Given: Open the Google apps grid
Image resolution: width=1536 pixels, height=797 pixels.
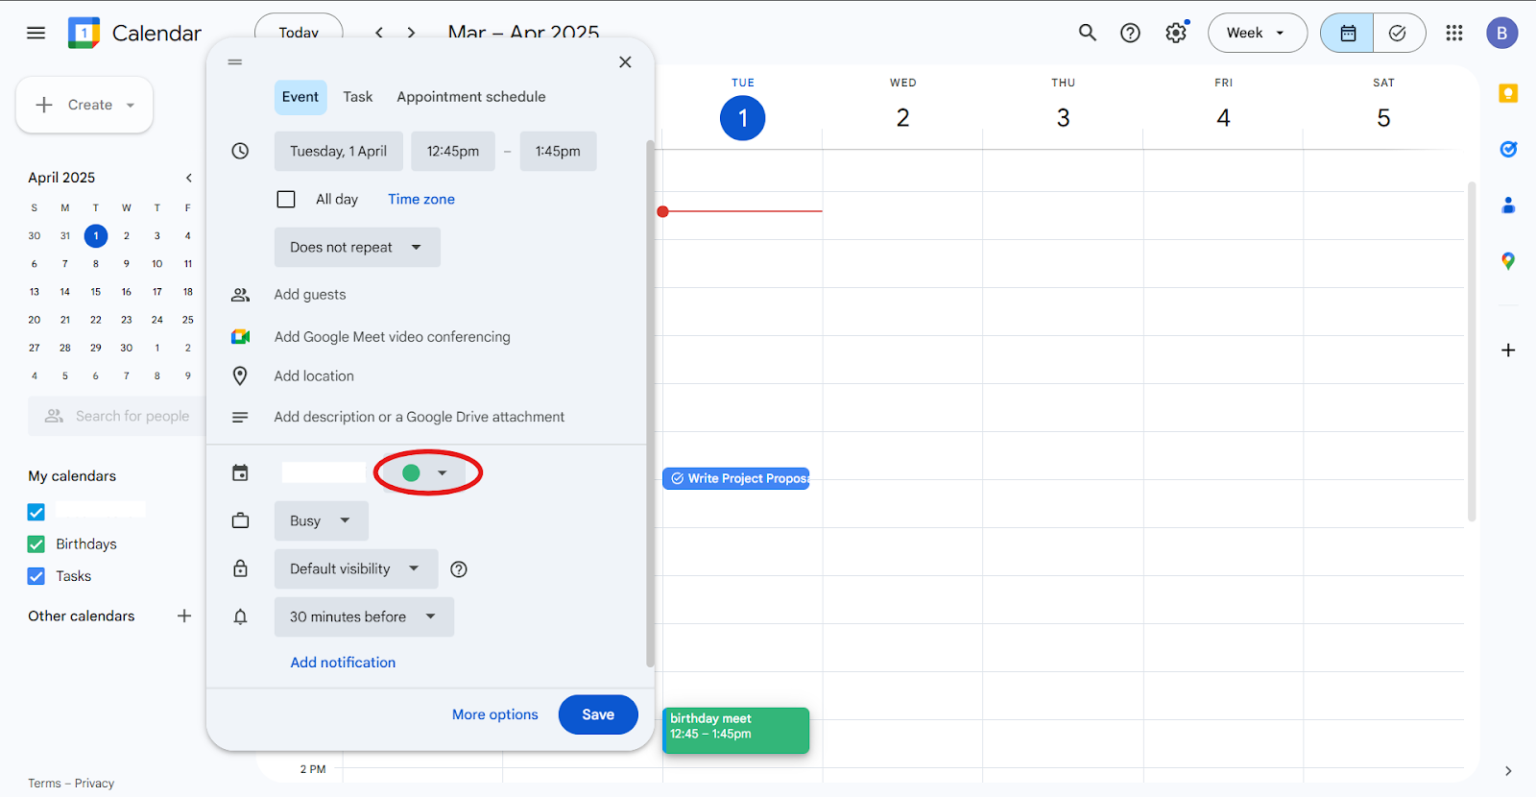Looking at the screenshot, I should click(1454, 32).
